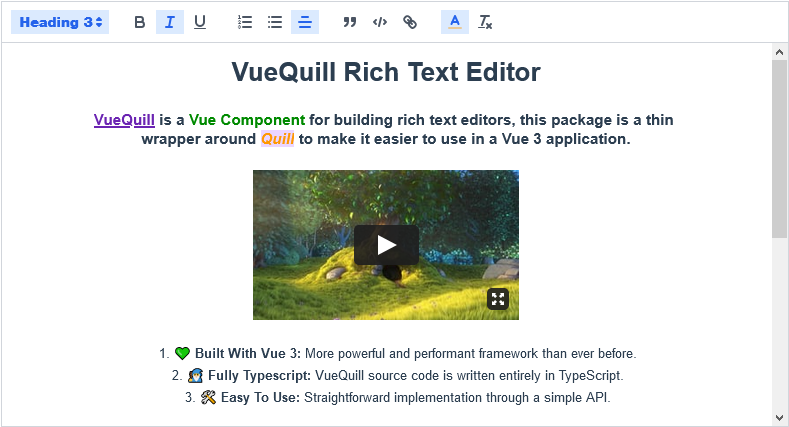Clear text formatting
This screenshot has width=789, height=427.
(485, 22)
